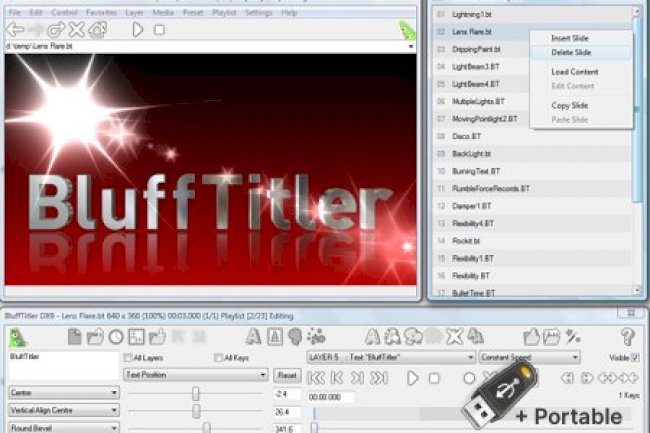Image resolution: width=650 pixels, height=433 pixels.
Task: Click the 00:00.000 time input field
Action: click(331, 397)
